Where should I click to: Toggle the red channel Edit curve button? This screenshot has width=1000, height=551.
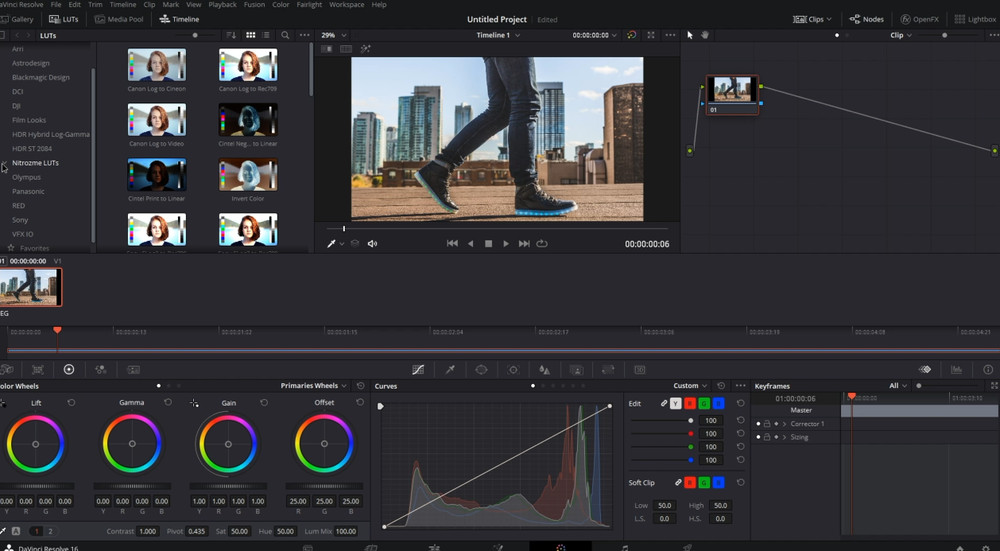690,404
